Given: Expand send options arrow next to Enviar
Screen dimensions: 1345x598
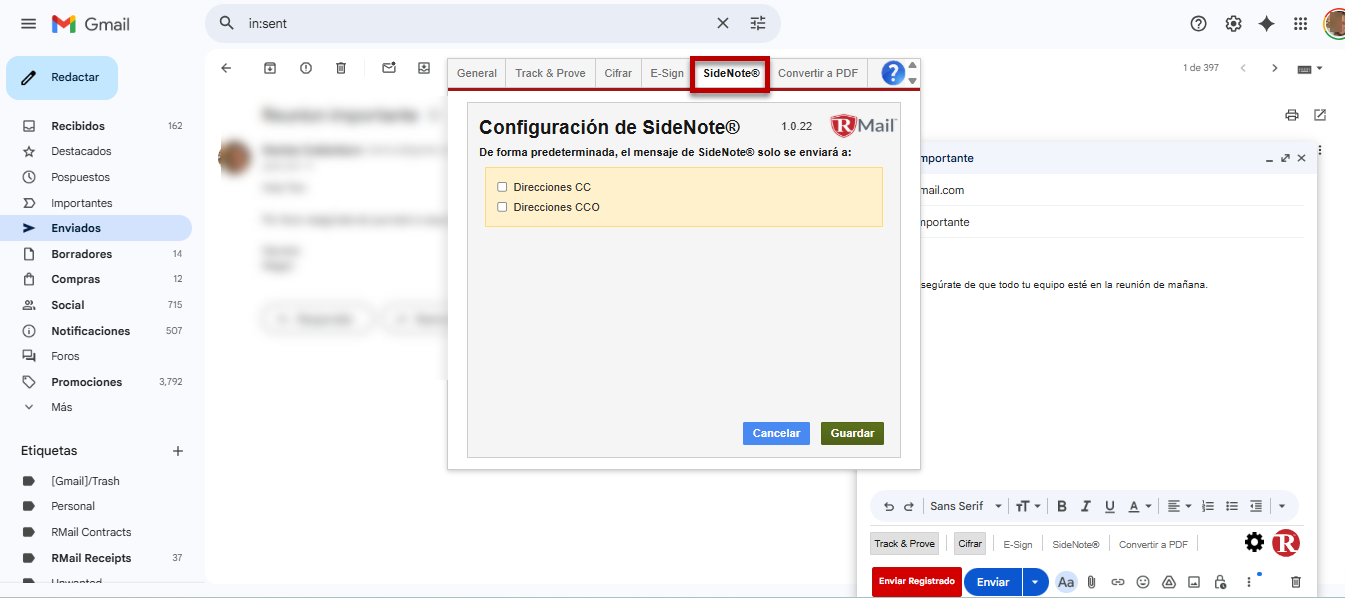Looking at the screenshot, I should click(1035, 582).
